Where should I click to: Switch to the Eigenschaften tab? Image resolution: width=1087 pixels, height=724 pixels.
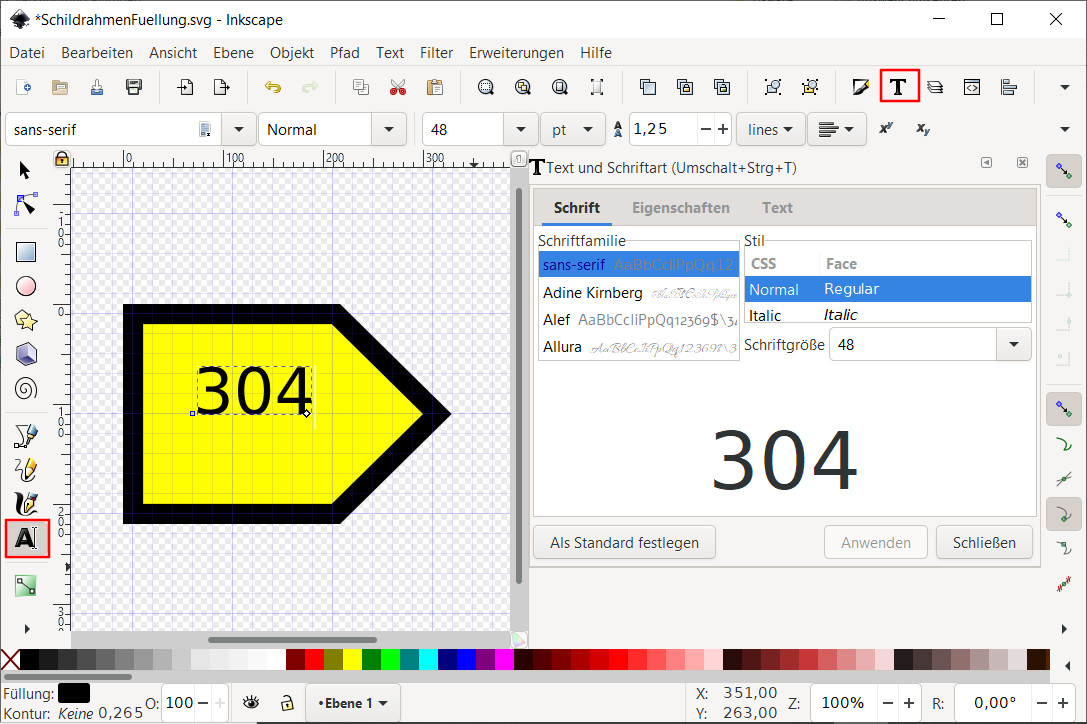(x=680, y=208)
